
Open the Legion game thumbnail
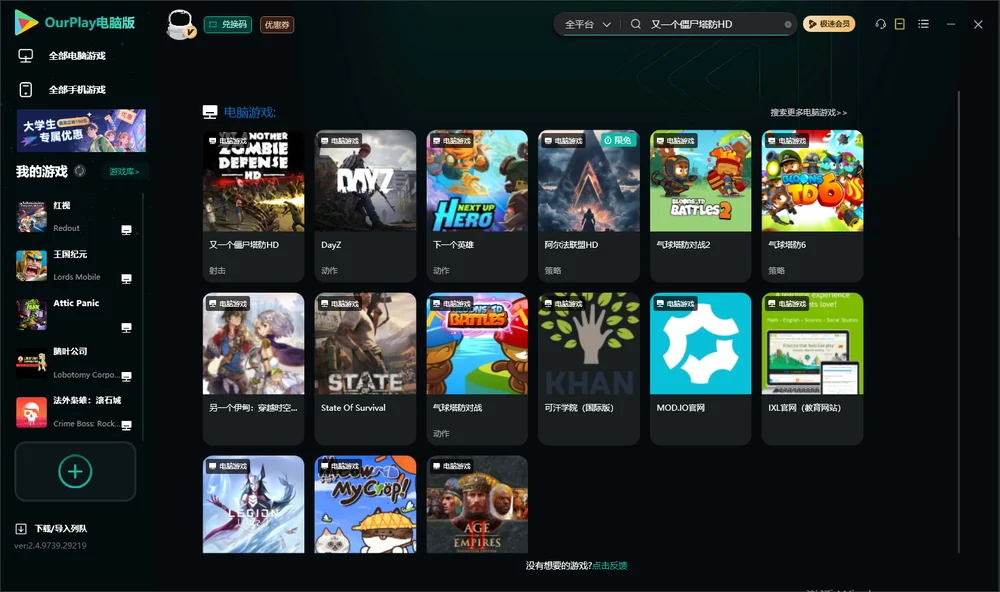253,504
